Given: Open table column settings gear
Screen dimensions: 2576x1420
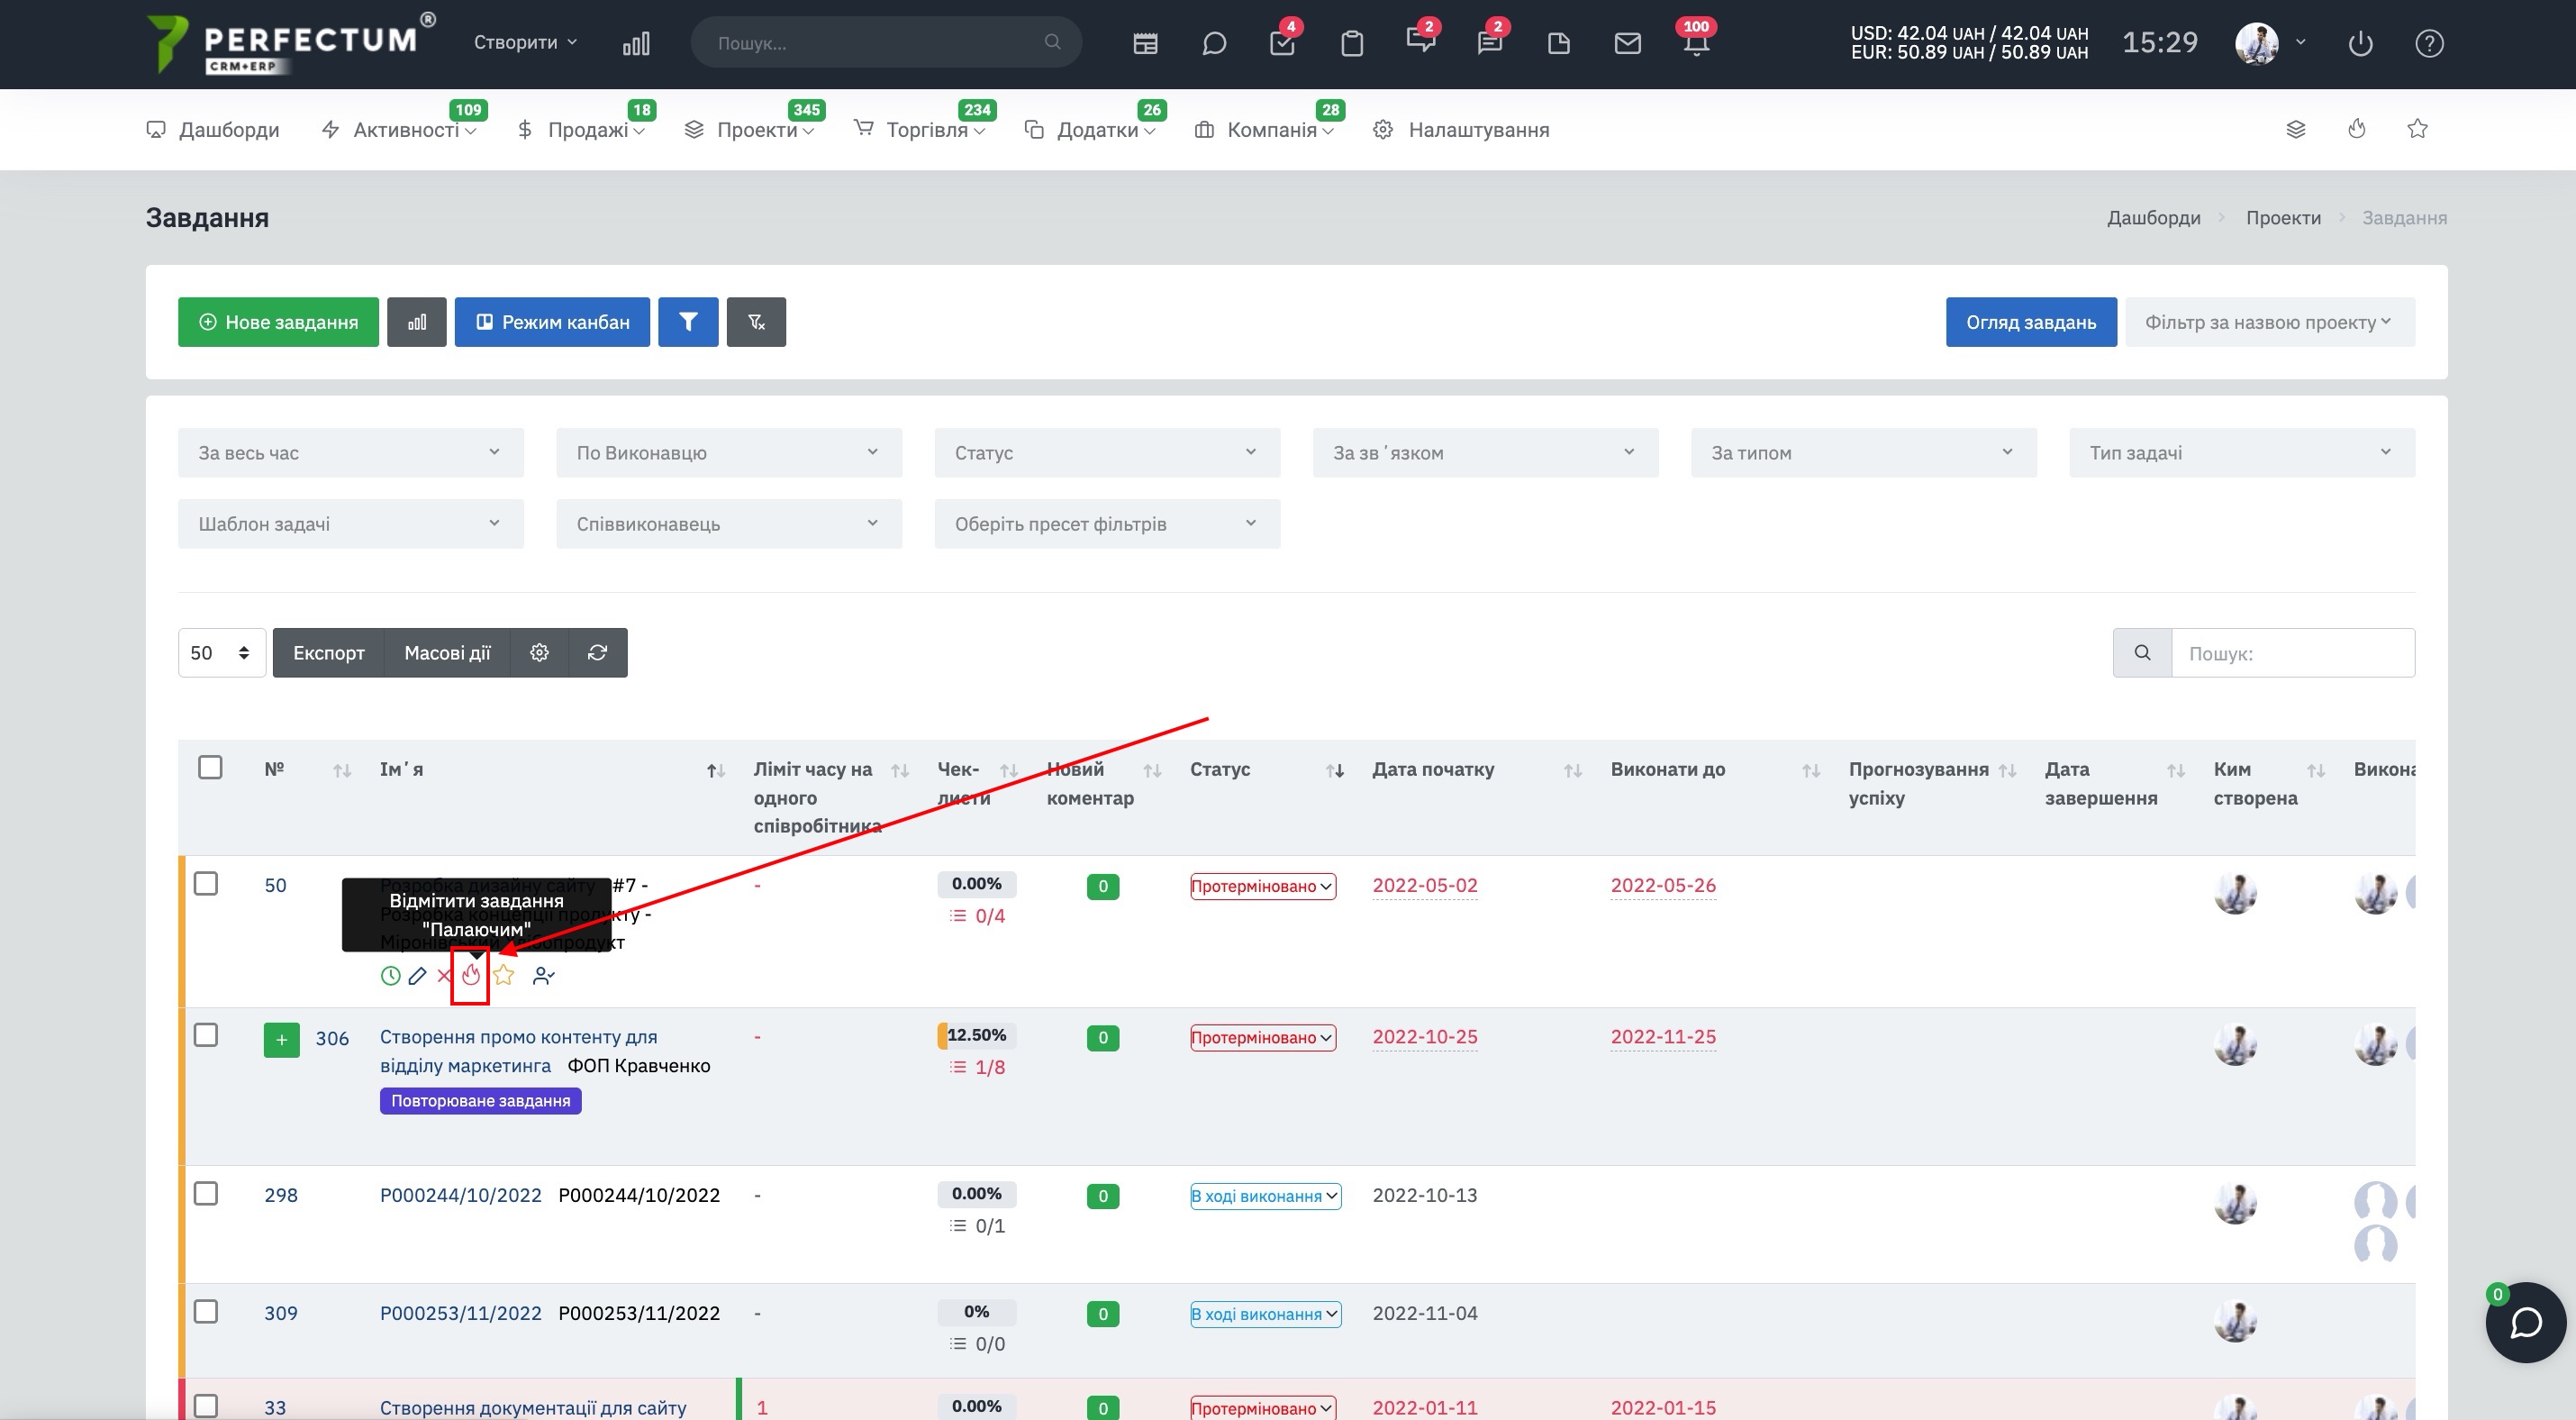Looking at the screenshot, I should click(539, 653).
